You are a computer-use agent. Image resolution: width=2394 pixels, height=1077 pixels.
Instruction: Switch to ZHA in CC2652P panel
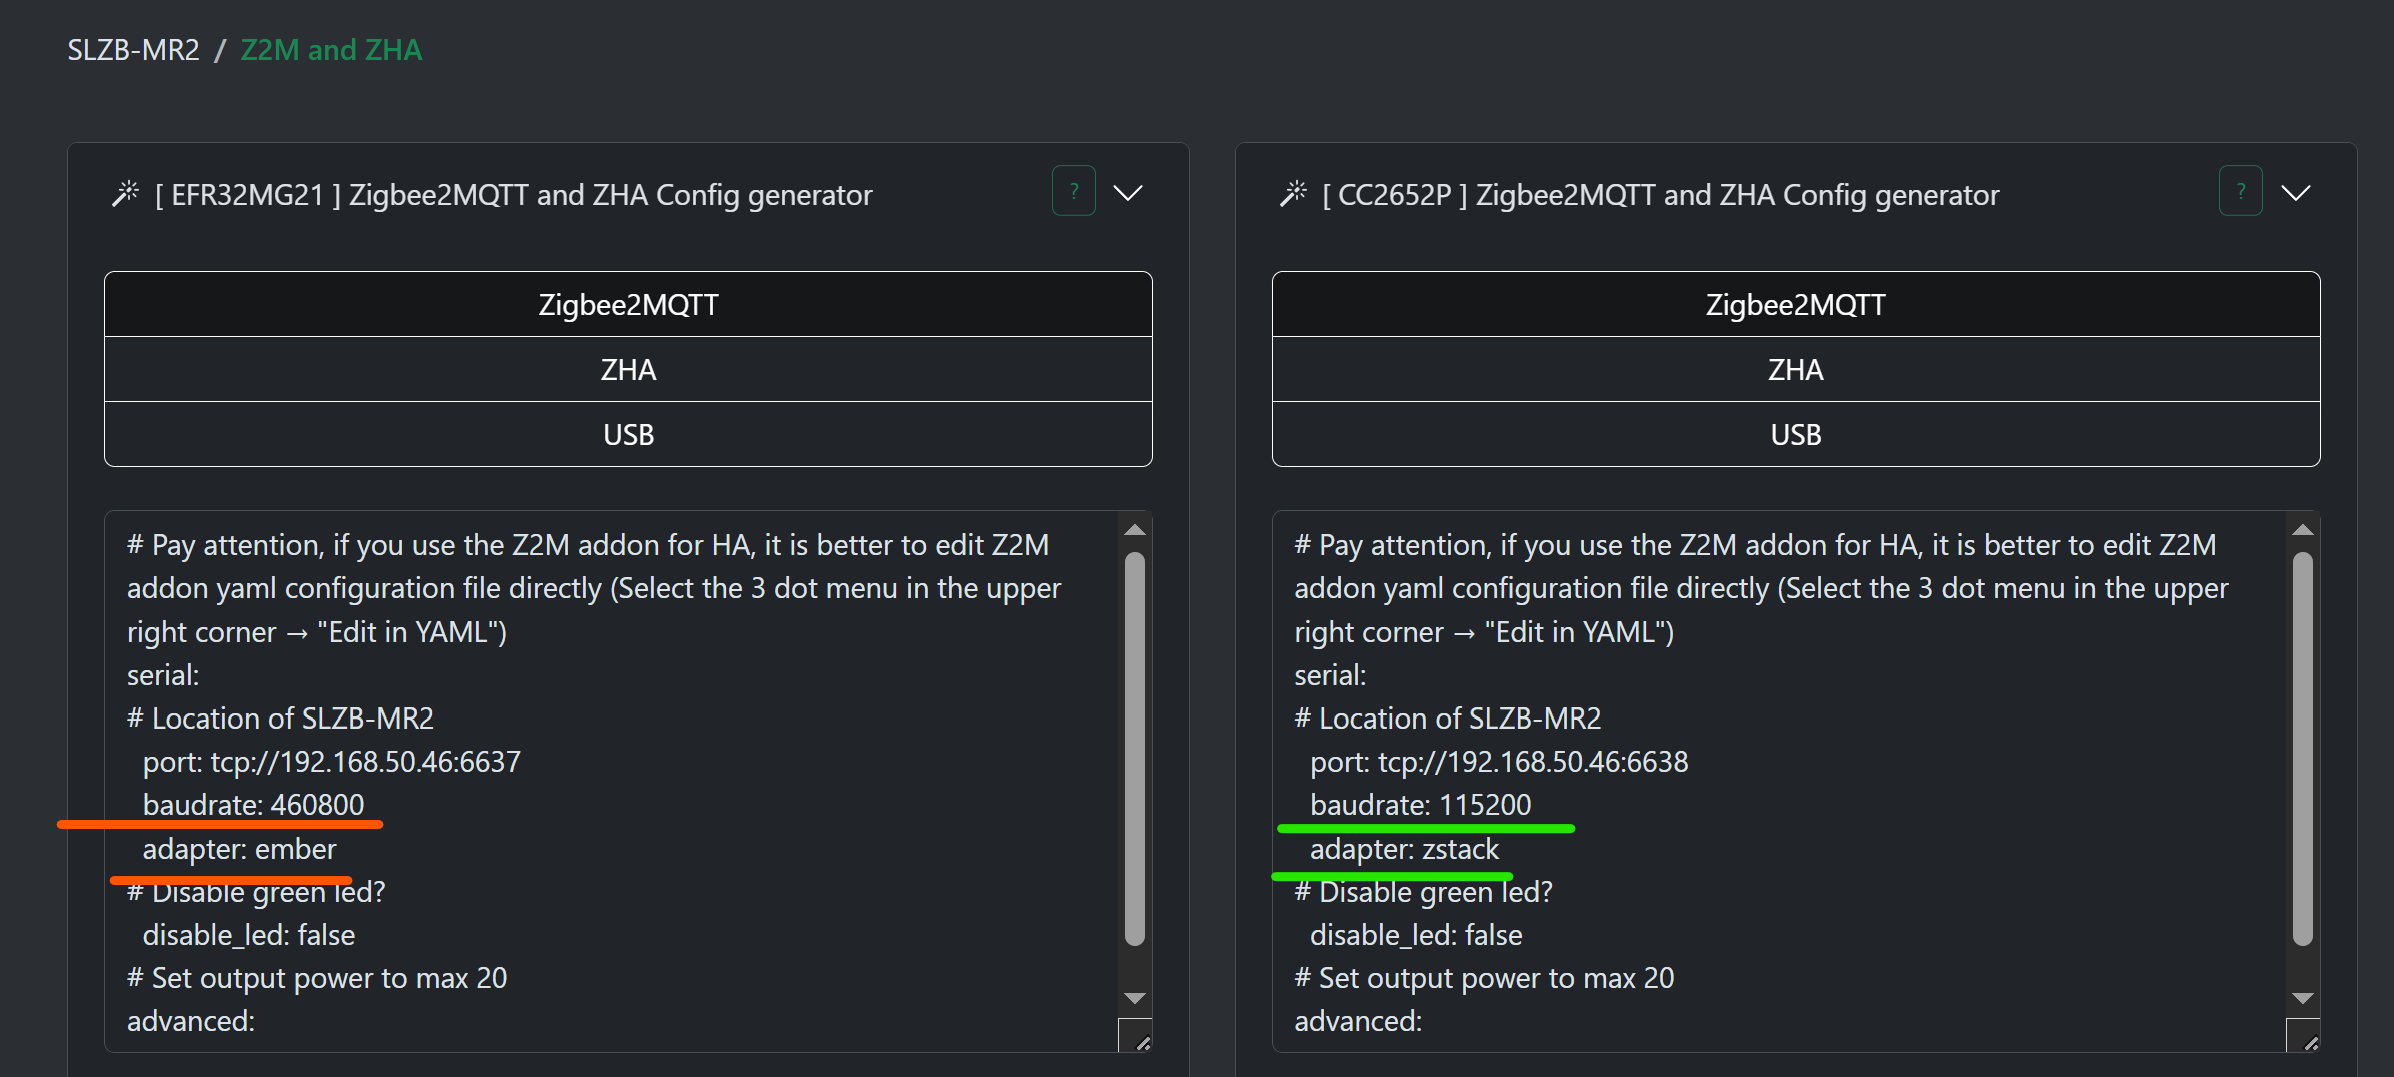pos(1795,370)
